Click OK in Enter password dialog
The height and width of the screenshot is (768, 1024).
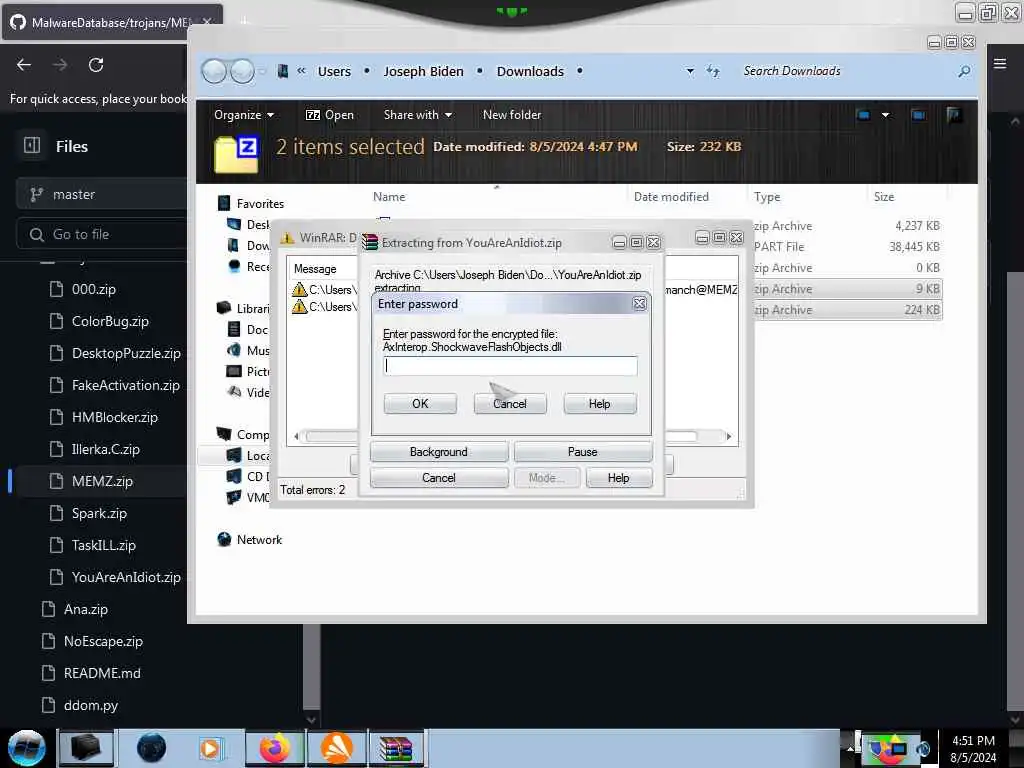(x=420, y=404)
